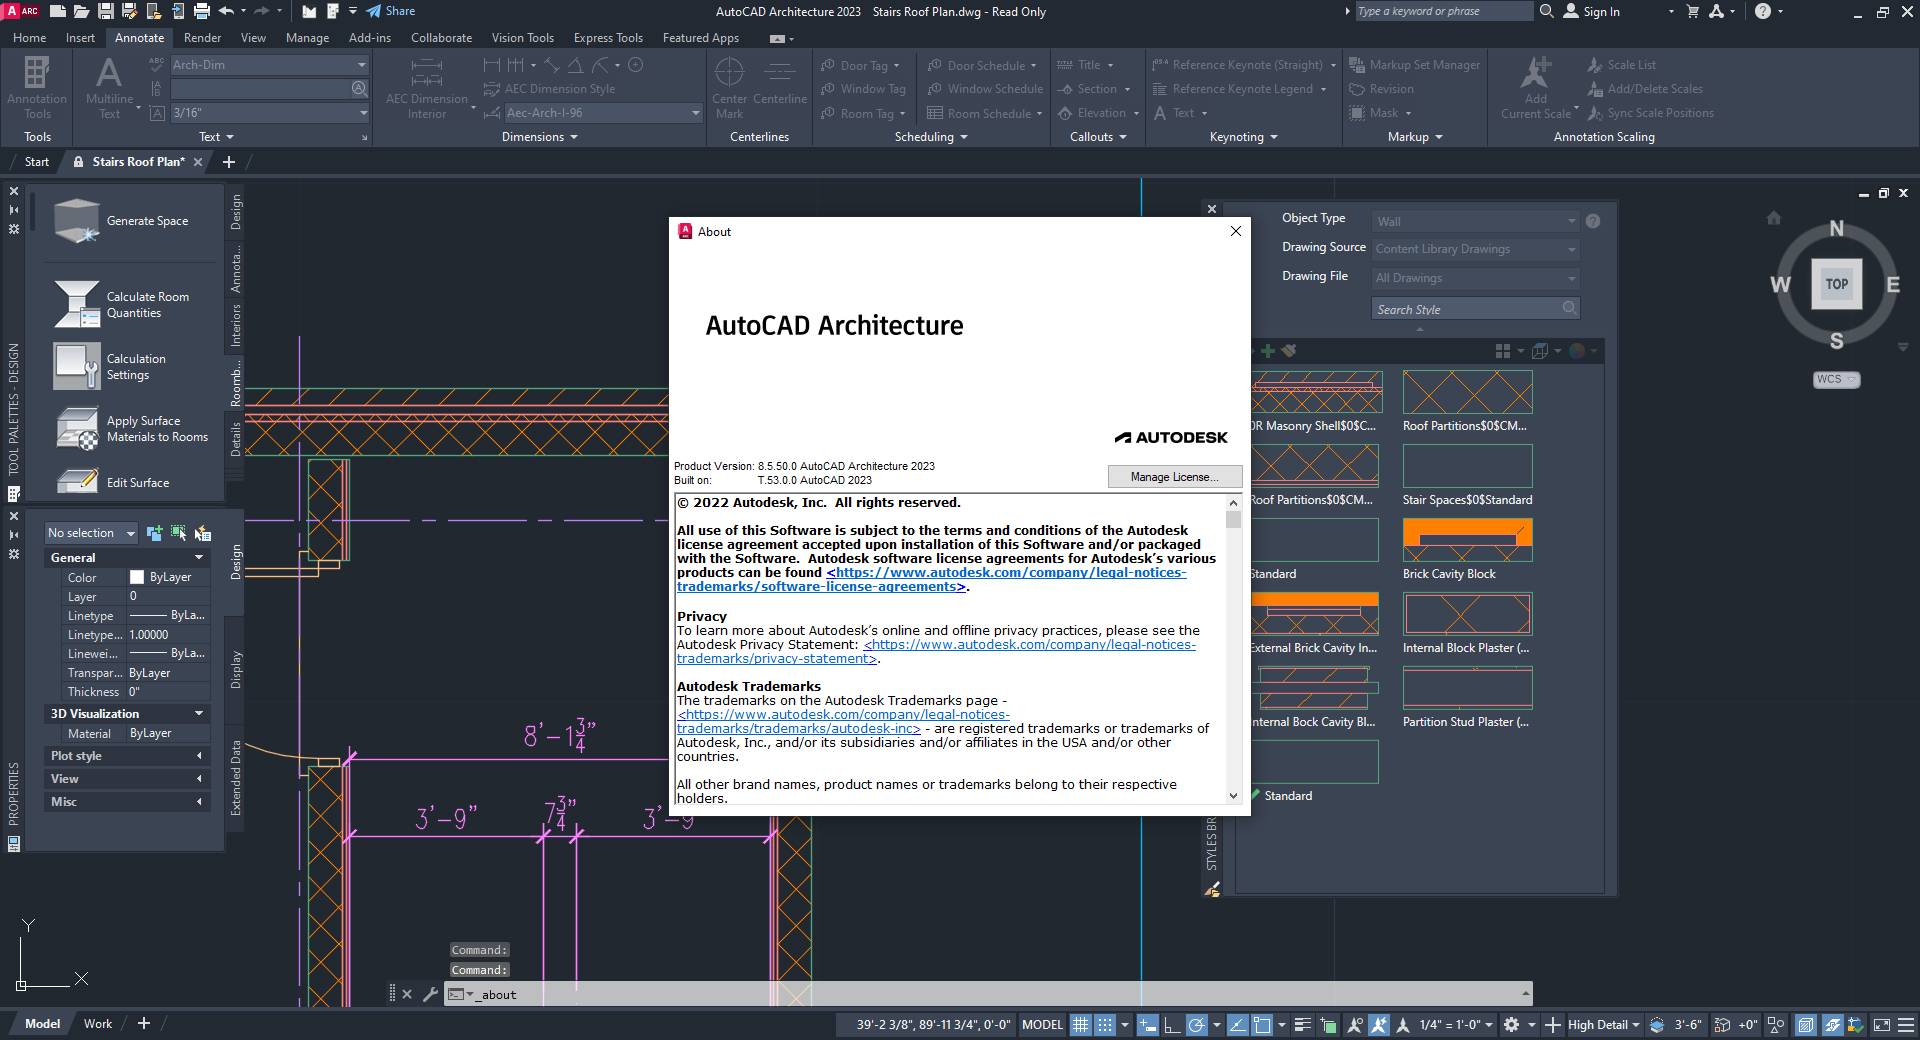Click the Plot printer icon
Viewport: 1920px width, 1040px height.
tap(201, 11)
